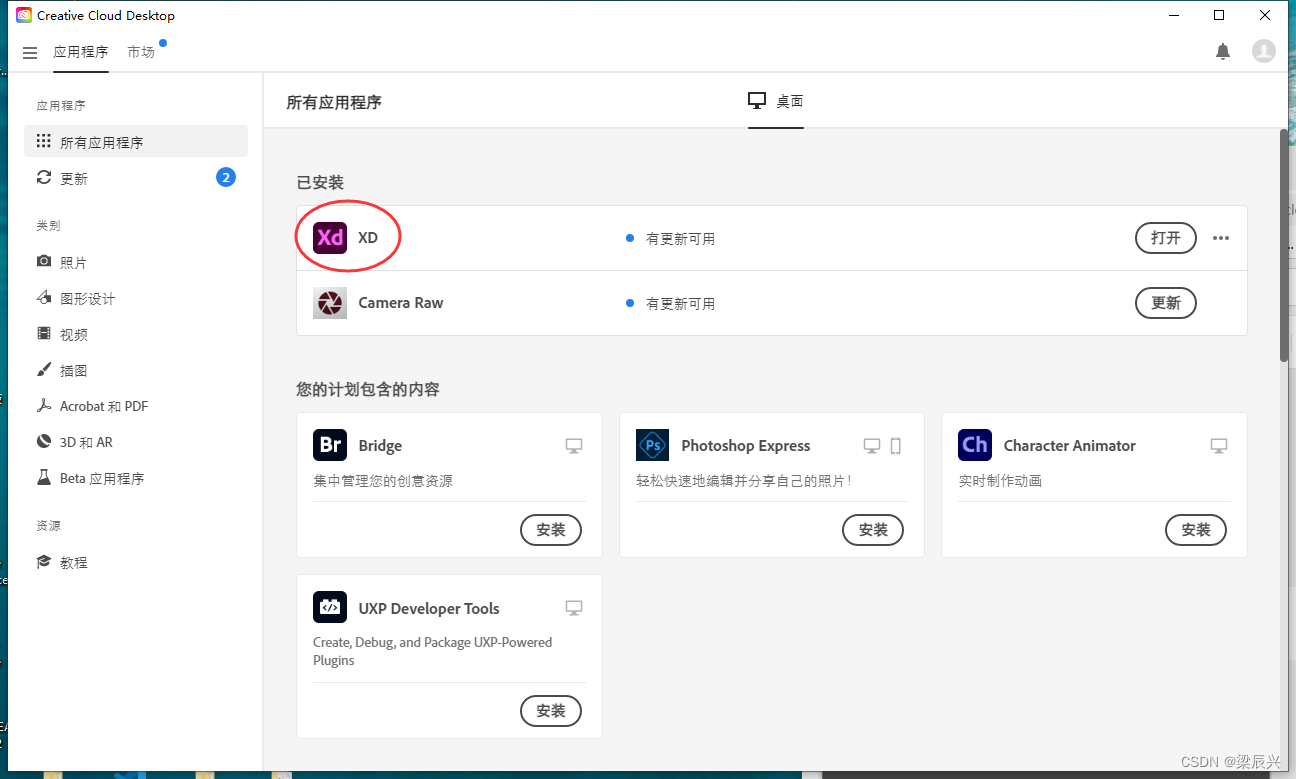Image resolution: width=1296 pixels, height=779 pixels.
Task: Click the 更新 button for Camera Raw
Action: [1166, 303]
